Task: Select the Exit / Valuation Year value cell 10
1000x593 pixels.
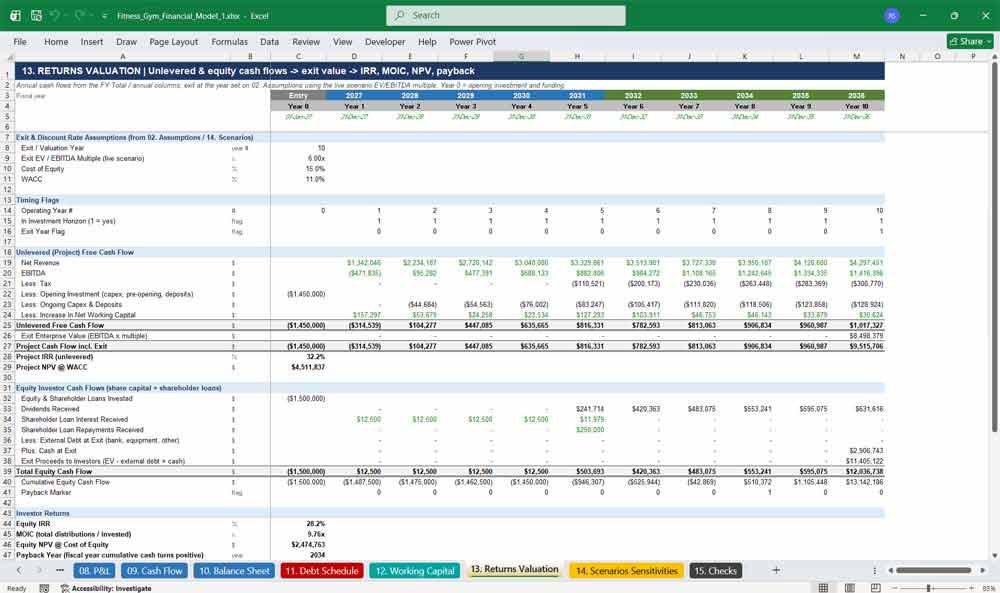Action: [298, 148]
